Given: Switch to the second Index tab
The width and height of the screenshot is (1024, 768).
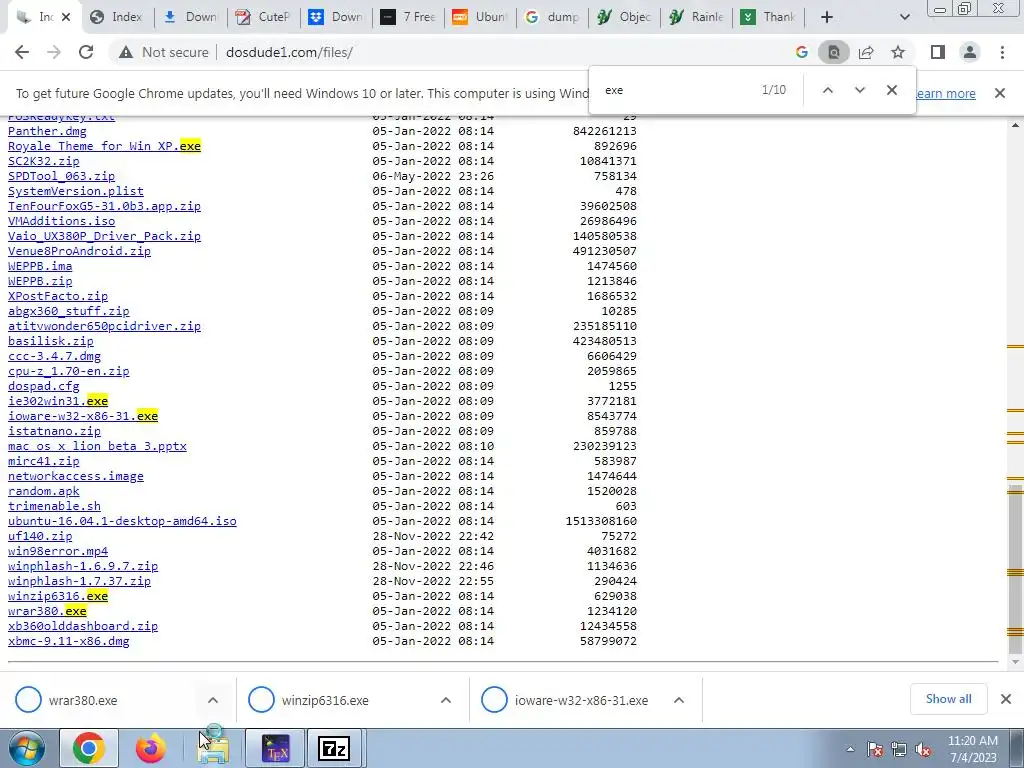Looking at the screenshot, I should [116, 17].
